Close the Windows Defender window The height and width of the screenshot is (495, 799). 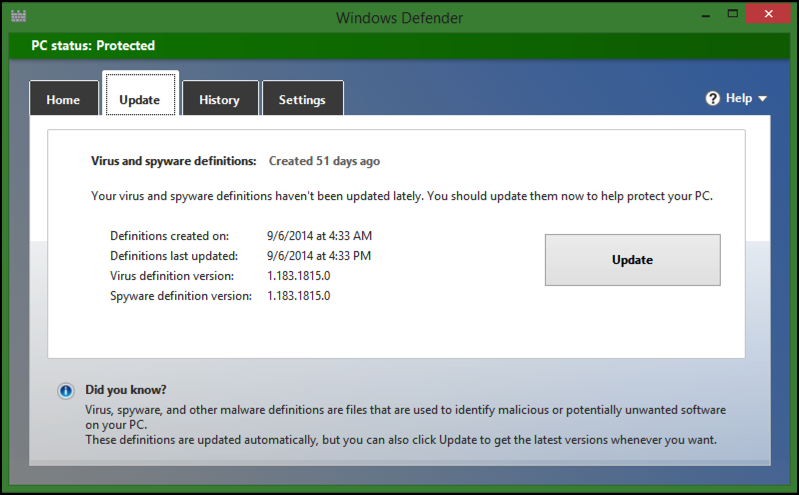[x=768, y=14]
